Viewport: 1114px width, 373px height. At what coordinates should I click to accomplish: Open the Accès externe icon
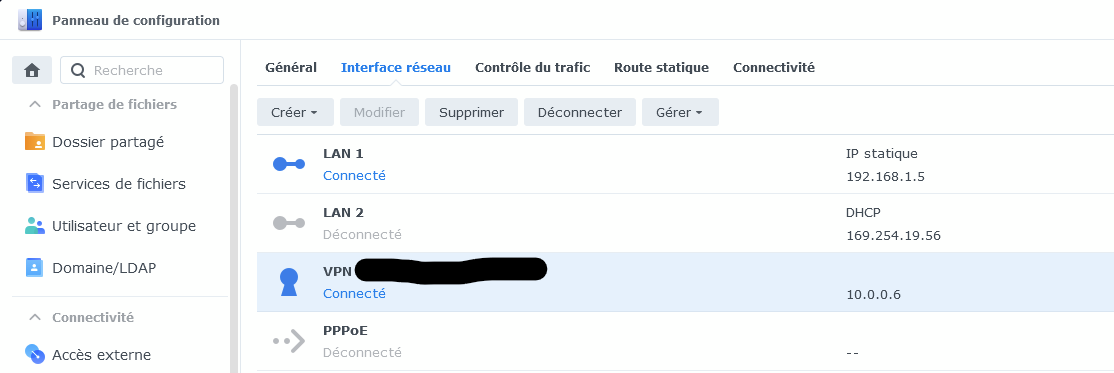pos(34,353)
